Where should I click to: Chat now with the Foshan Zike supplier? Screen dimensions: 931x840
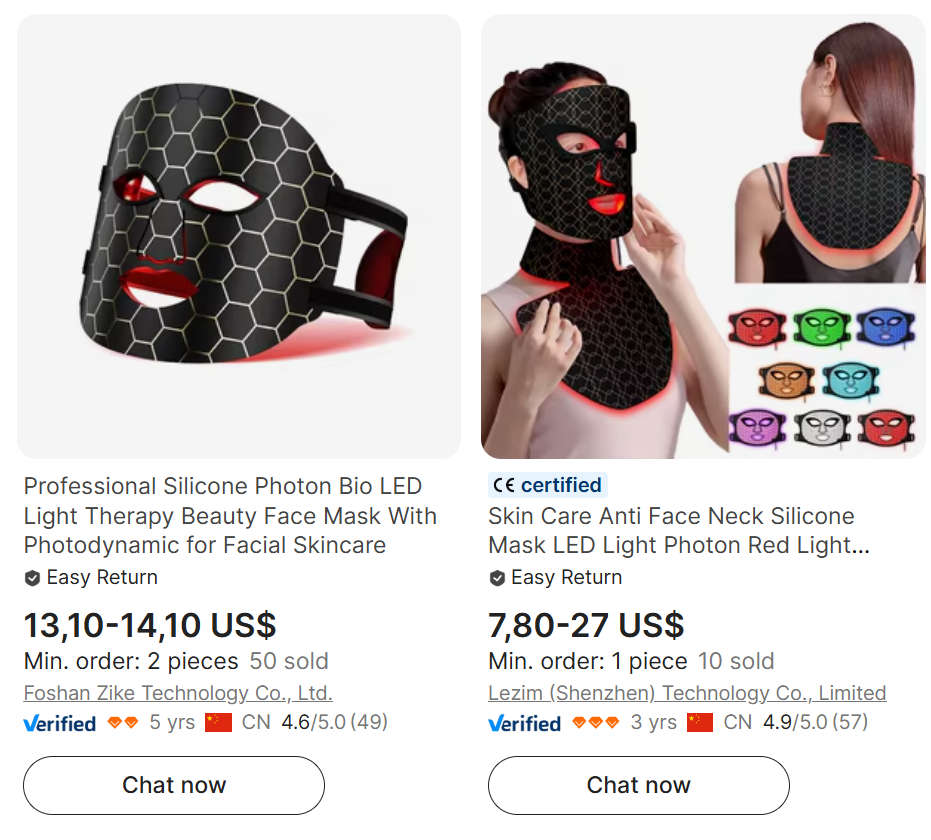(x=174, y=785)
